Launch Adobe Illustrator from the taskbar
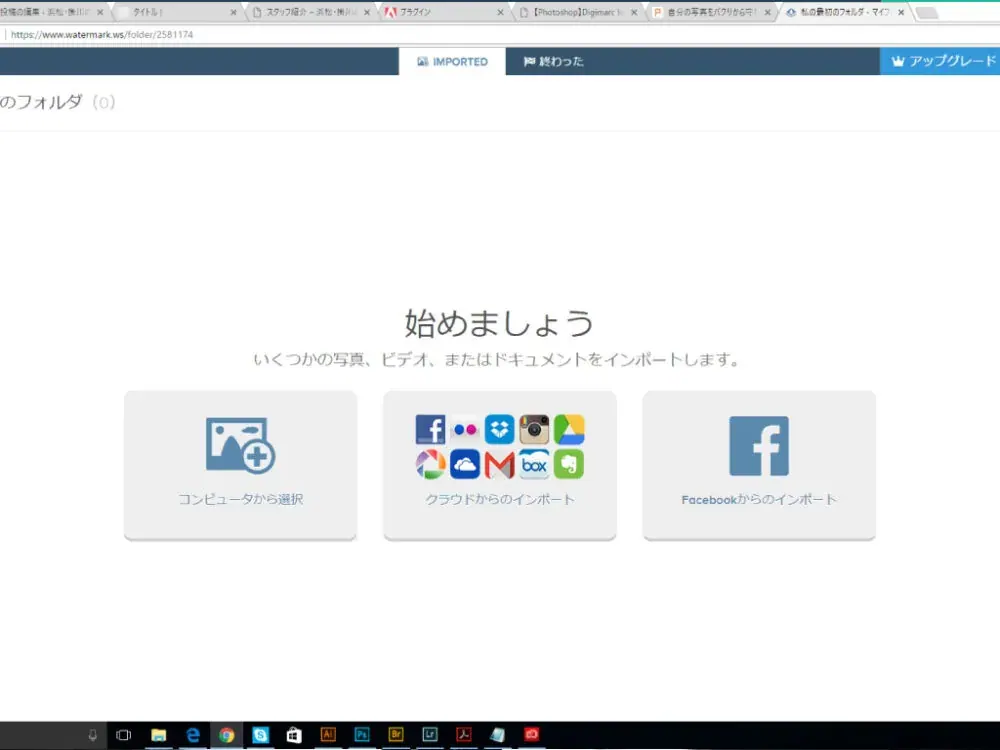This screenshot has width=1000, height=750. click(328, 735)
